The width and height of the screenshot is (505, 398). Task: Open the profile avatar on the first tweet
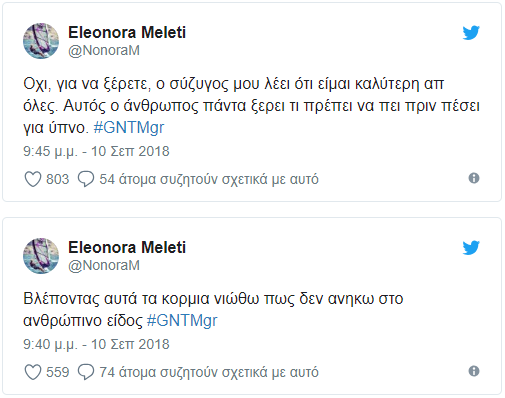[x=41, y=41]
